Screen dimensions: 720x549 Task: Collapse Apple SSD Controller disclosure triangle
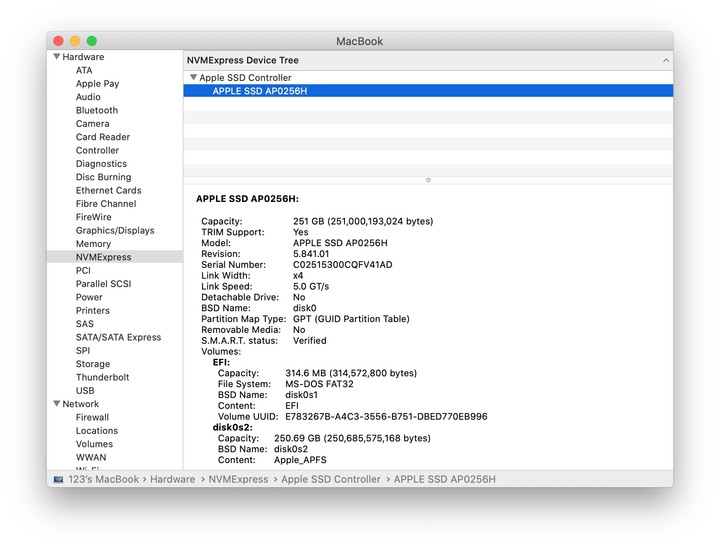coord(193,77)
